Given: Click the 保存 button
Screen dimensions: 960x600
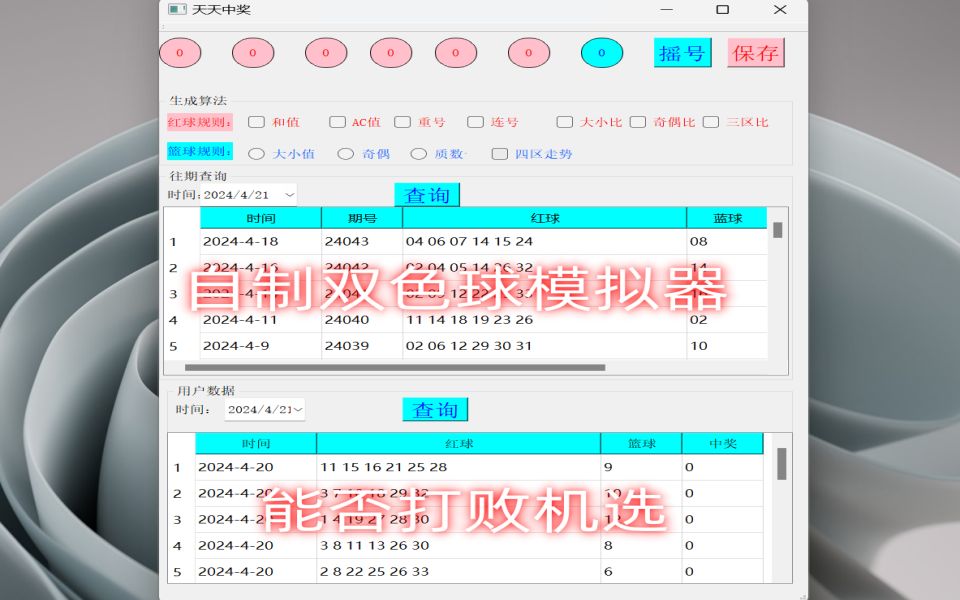Looking at the screenshot, I should point(756,53).
